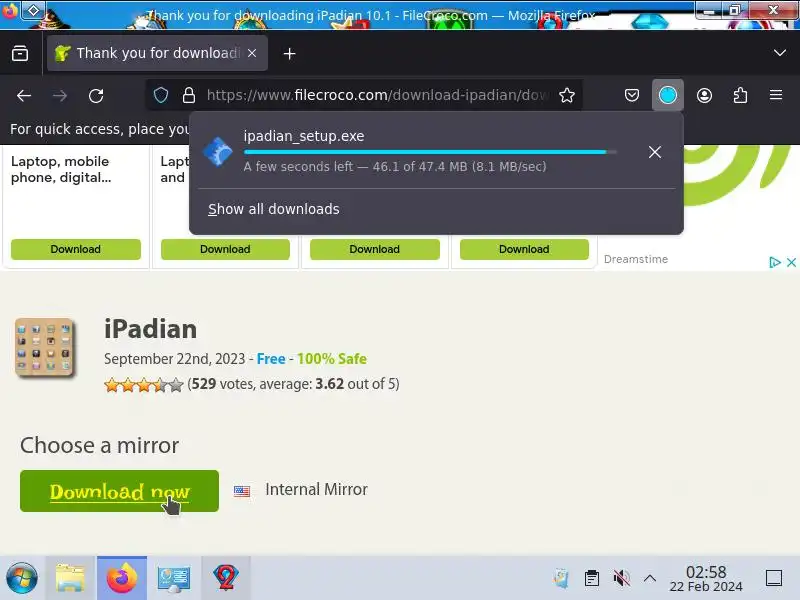Open the Firefox View button
Image resolution: width=800 pixels, height=600 pixels.
(x=20, y=53)
